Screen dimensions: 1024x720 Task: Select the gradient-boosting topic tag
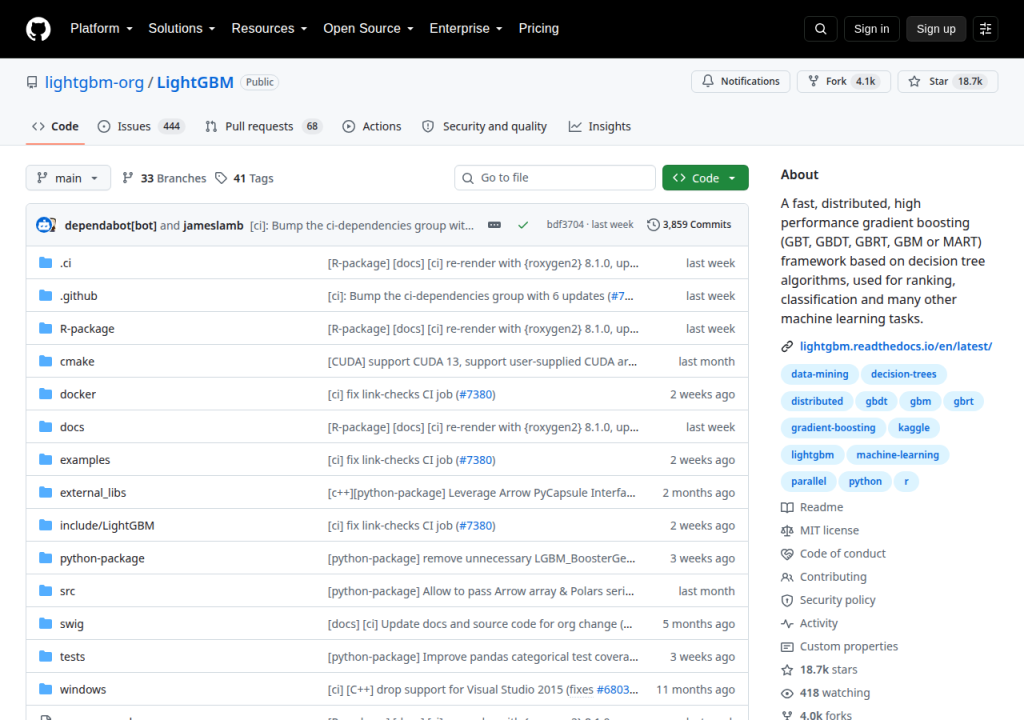click(x=833, y=428)
